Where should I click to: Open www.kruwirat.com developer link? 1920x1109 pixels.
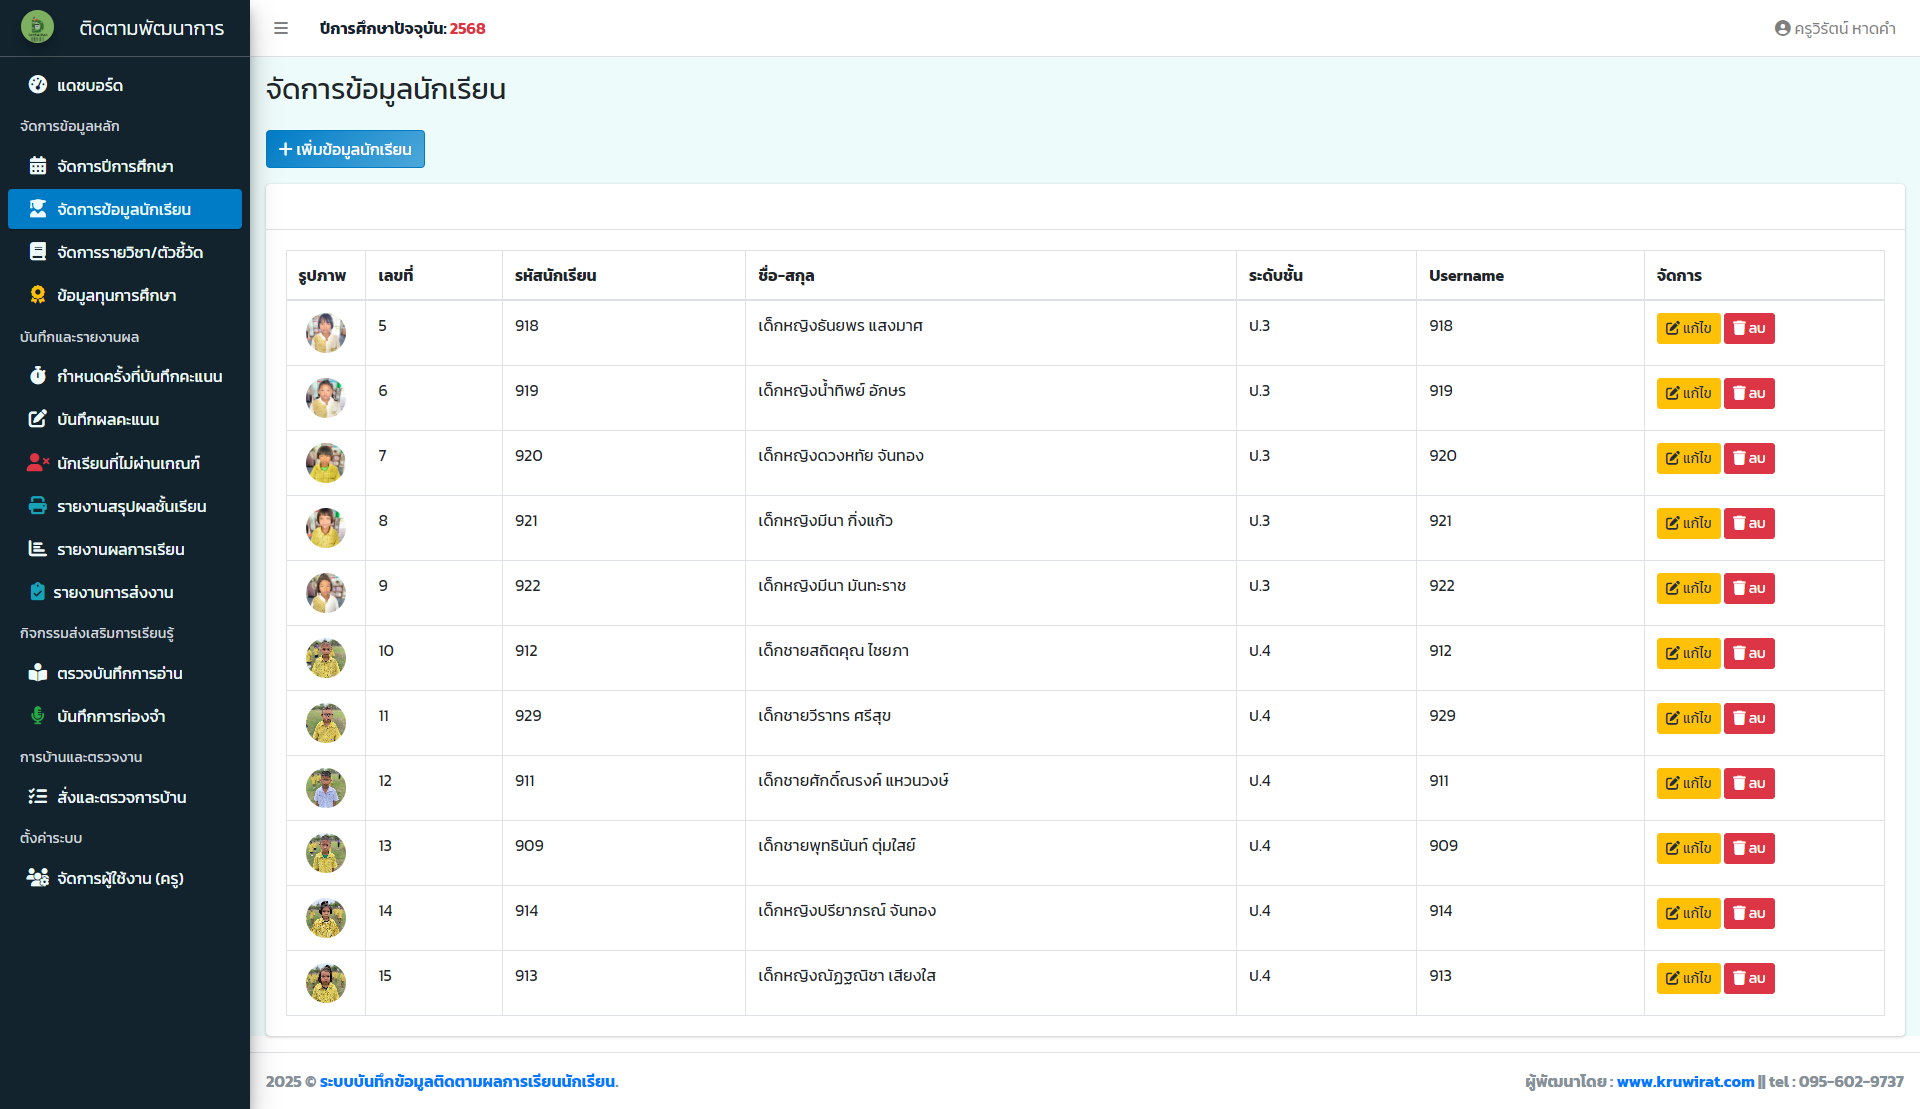1685,1081
